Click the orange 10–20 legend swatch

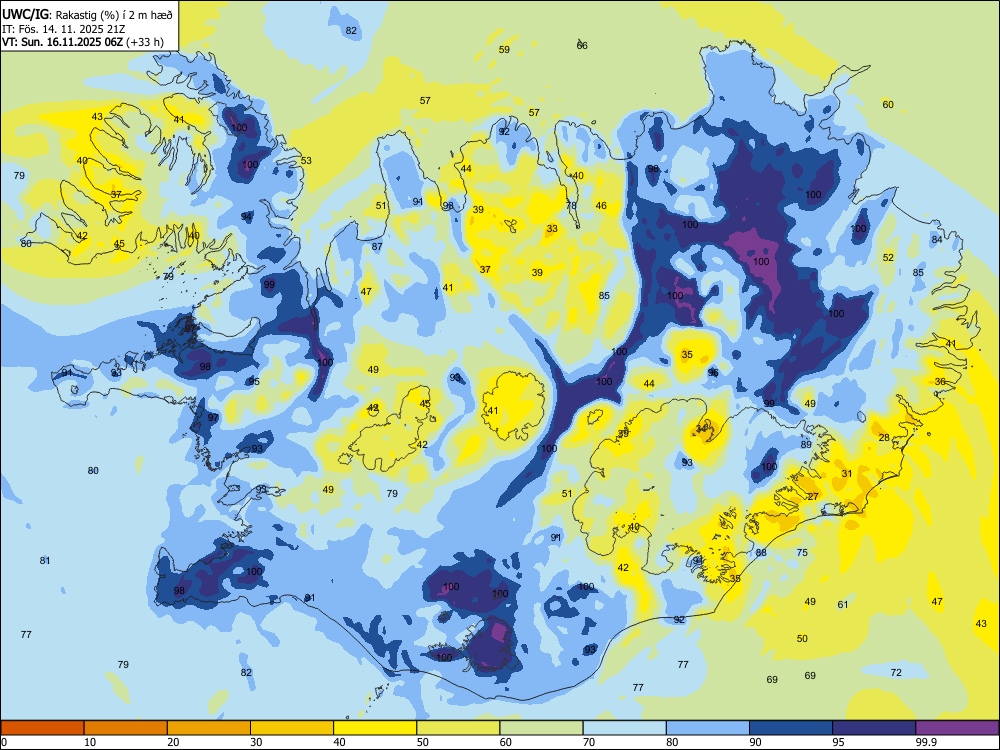(x=126, y=728)
